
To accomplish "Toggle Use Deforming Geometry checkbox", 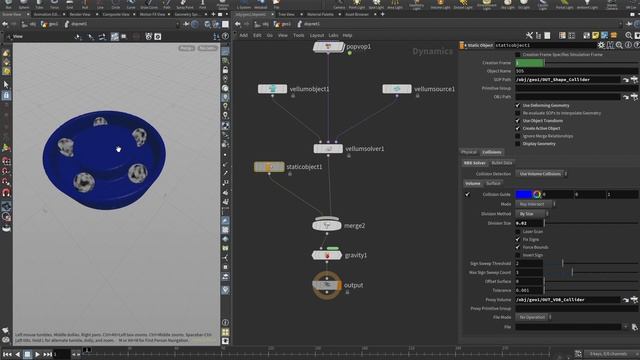I will pyautogui.click(x=518, y=105).
